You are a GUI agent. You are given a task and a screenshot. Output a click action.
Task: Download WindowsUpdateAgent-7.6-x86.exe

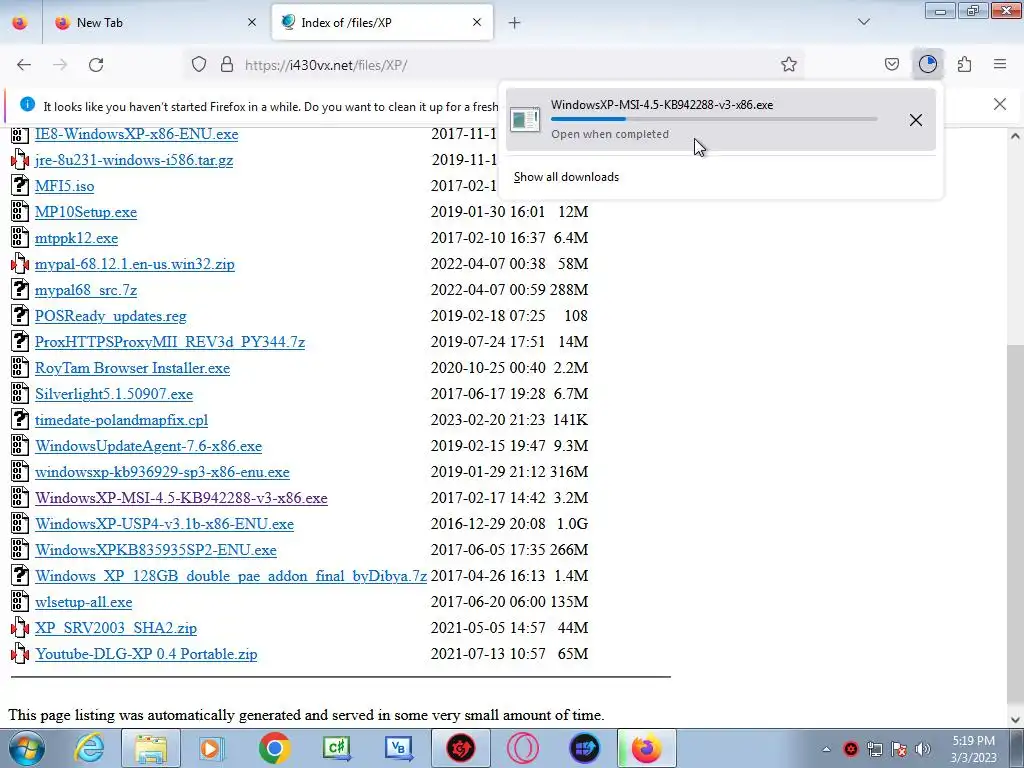pos(149,446)
